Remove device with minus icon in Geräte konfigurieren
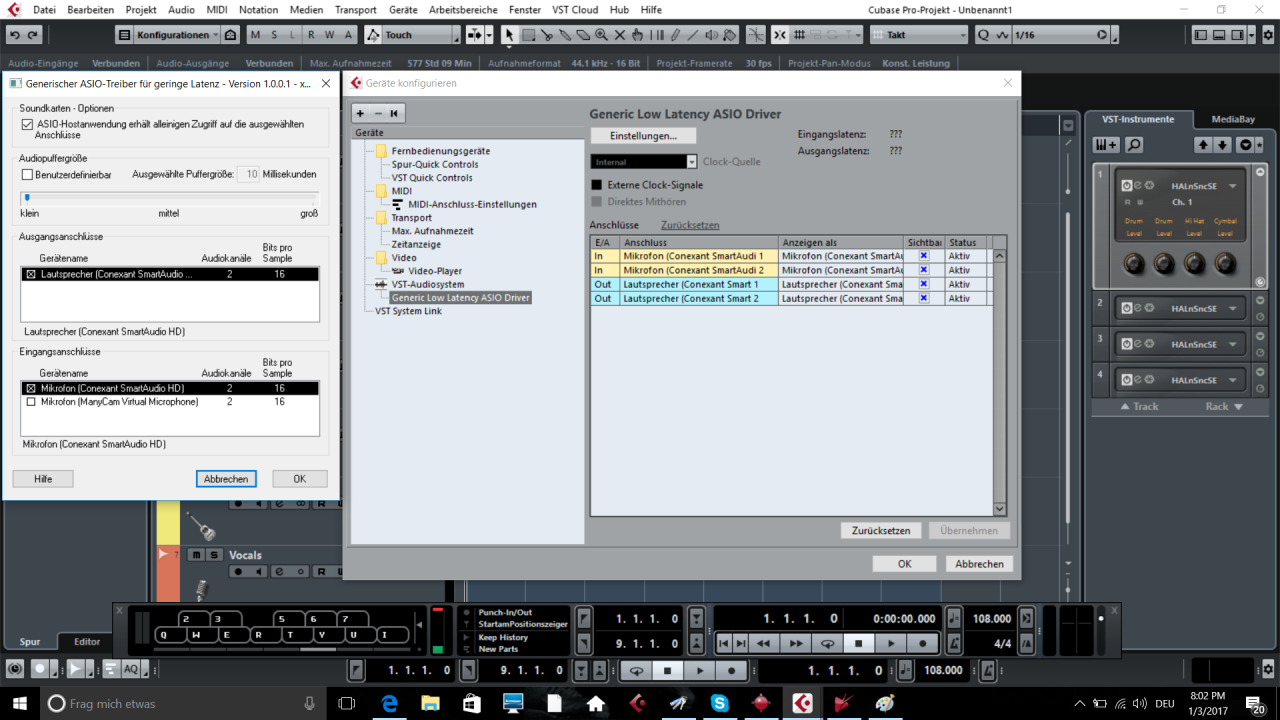Viewport: 1280px width, 720px height. (x=377, y=113)
